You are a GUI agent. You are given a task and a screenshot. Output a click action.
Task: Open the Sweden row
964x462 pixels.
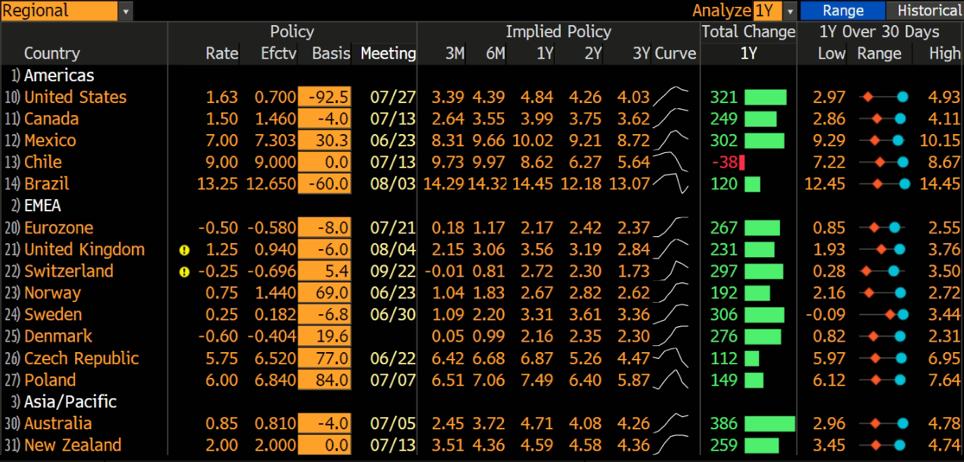point(53,314)
